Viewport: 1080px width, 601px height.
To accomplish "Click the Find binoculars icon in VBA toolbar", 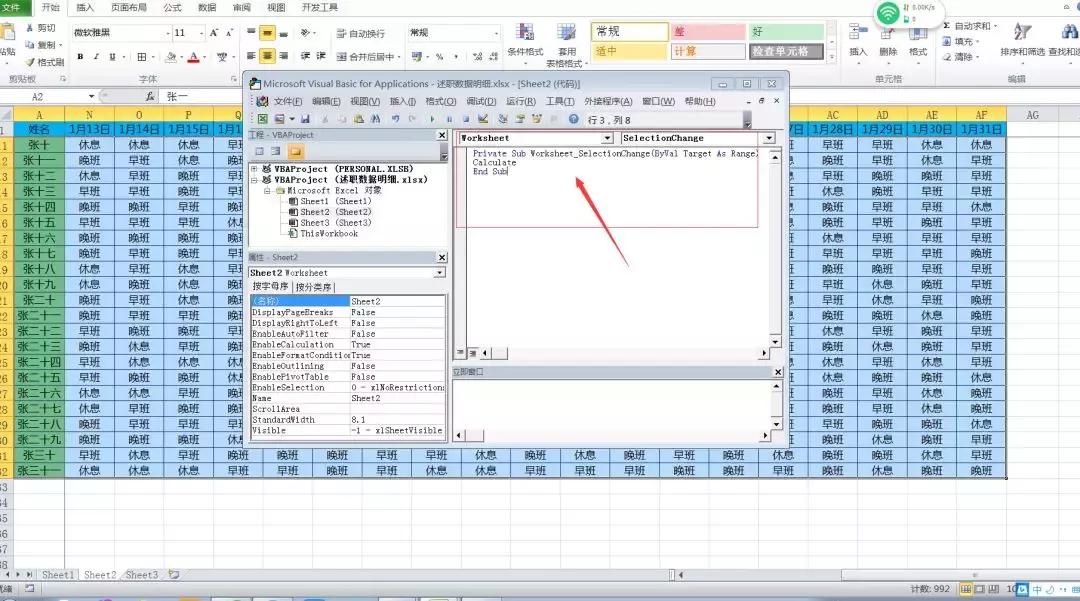I will point(374,119).
